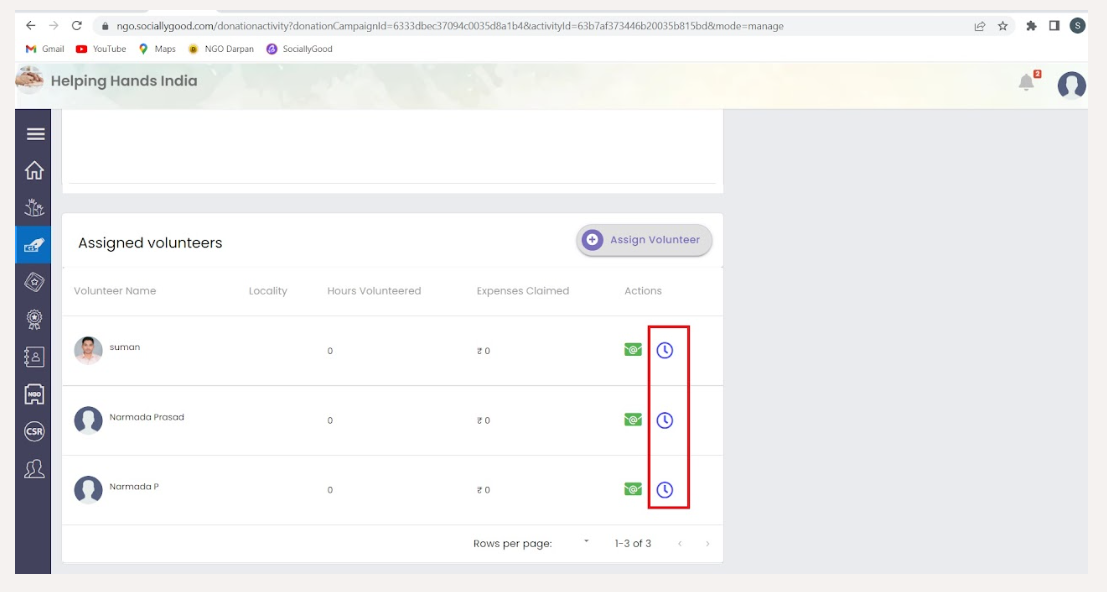Click the name Narmada P

[x=134, y=486]
